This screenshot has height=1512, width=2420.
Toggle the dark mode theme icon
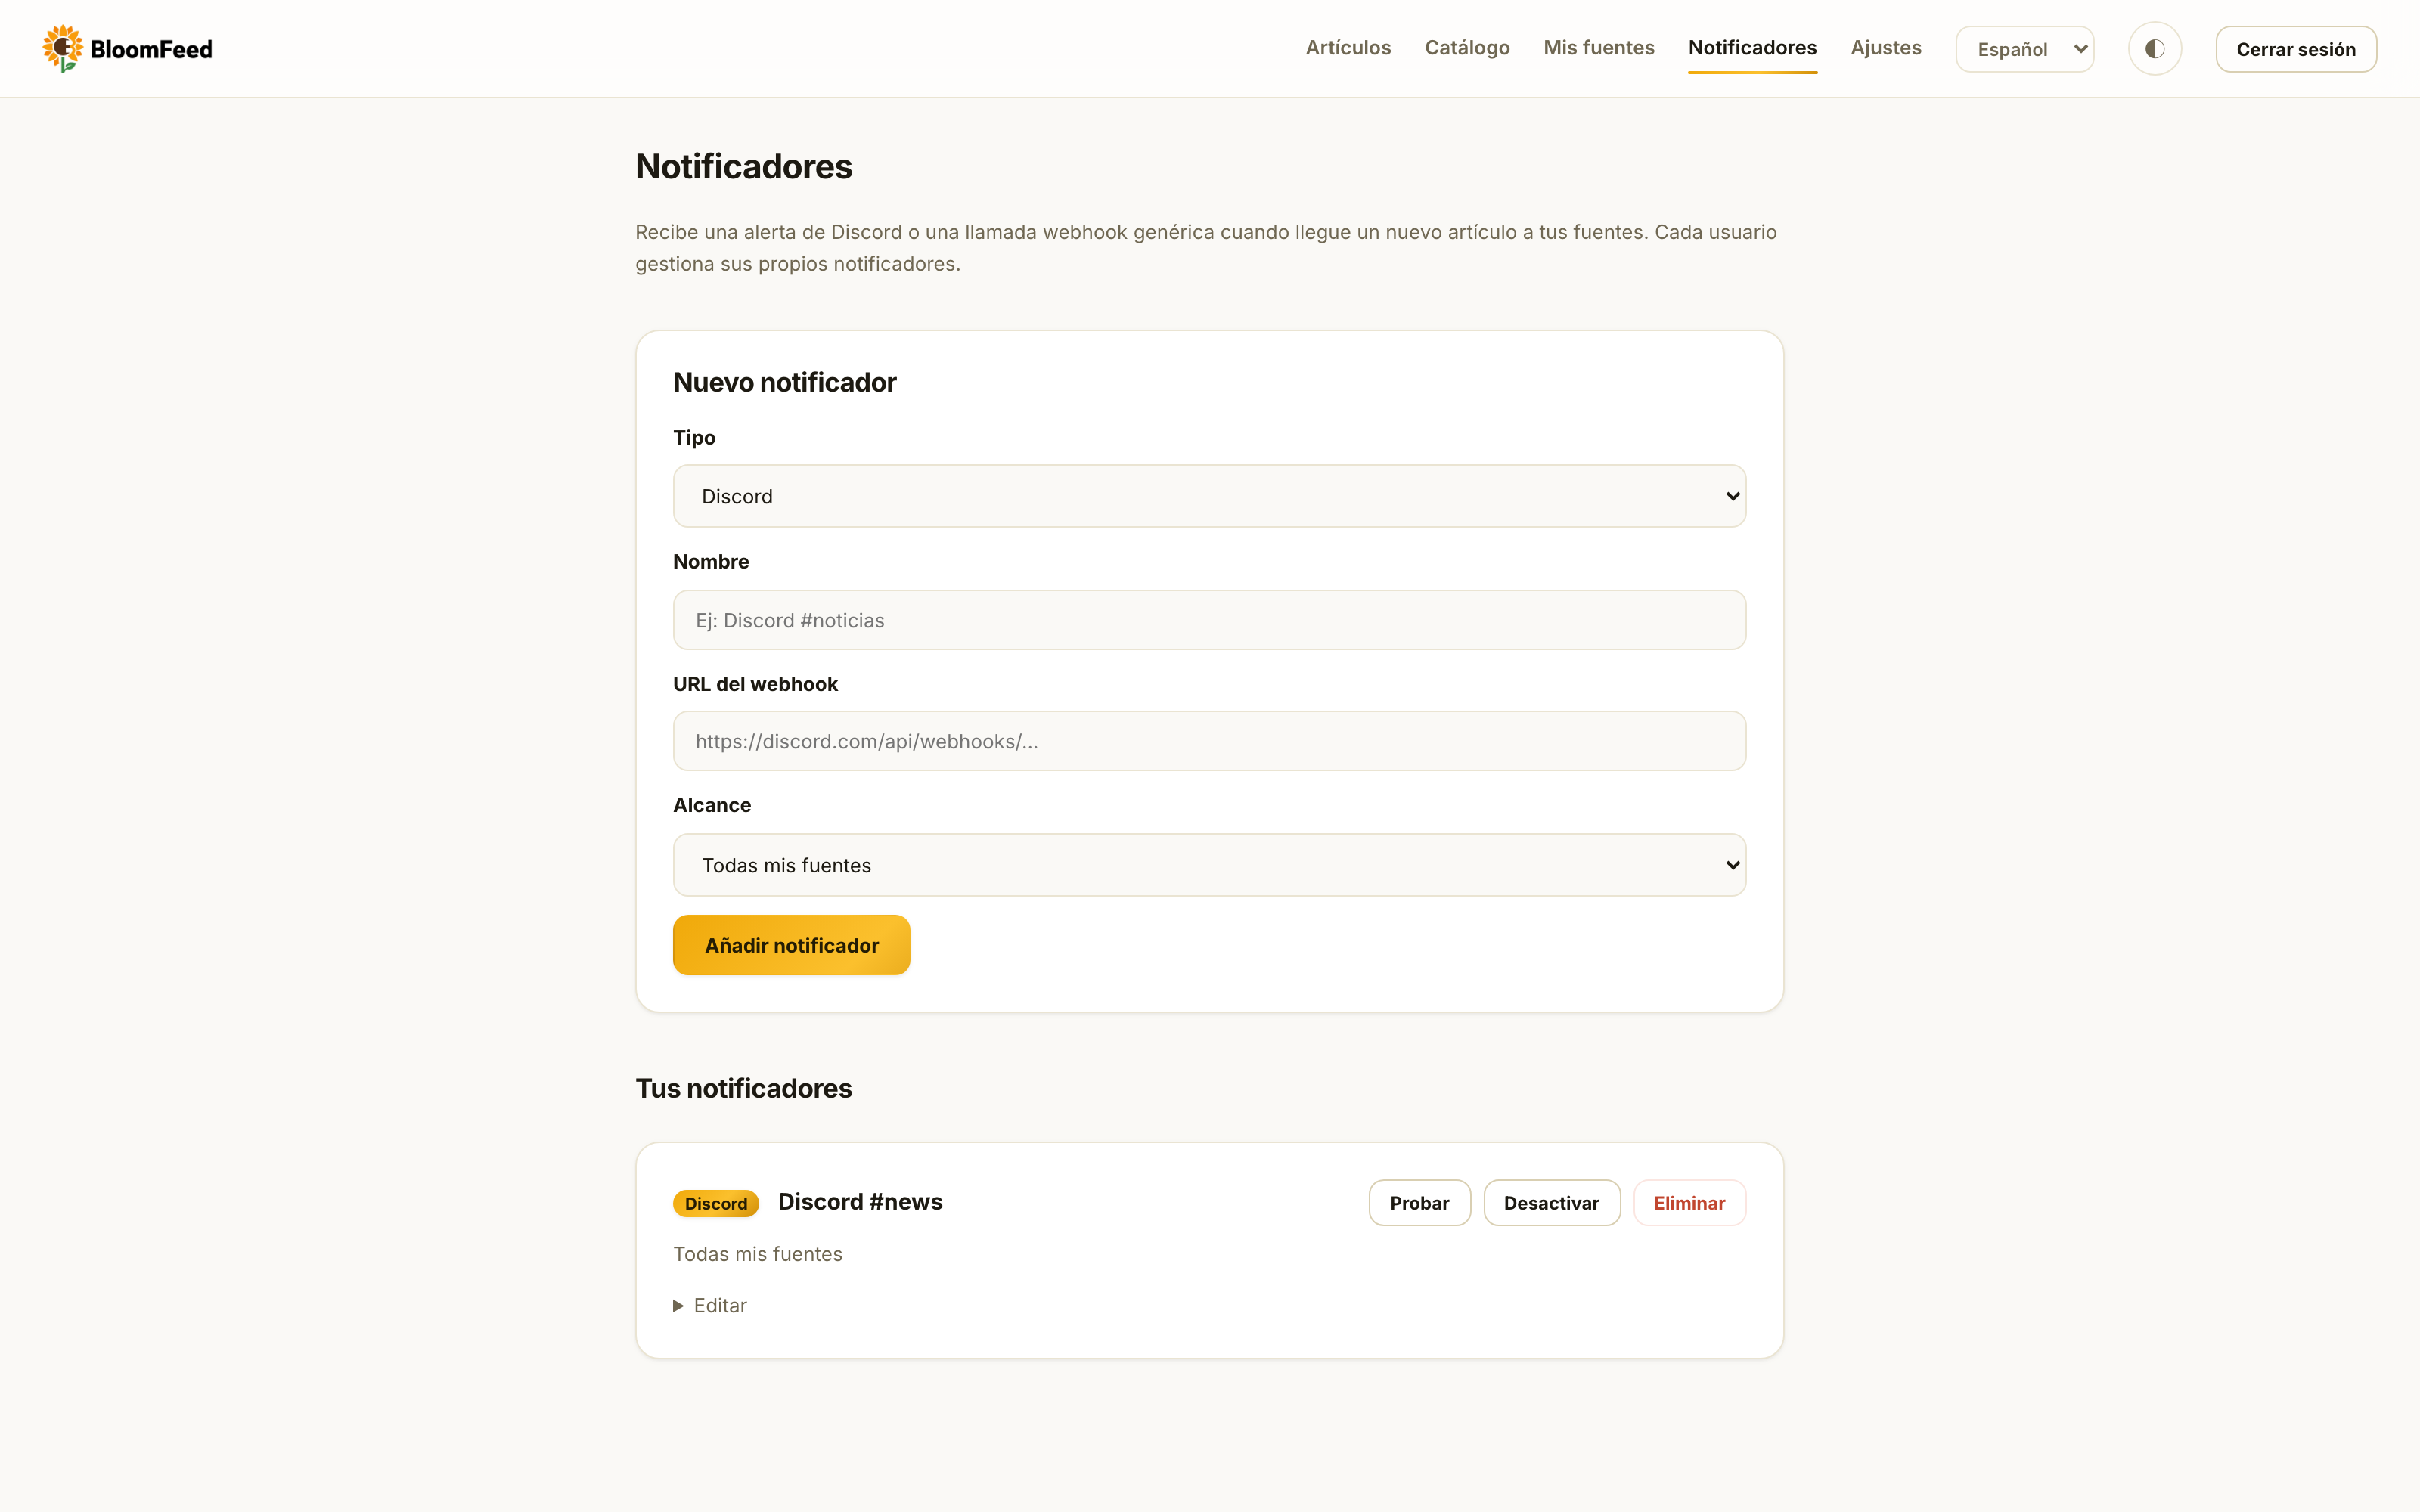(2154, 49)
